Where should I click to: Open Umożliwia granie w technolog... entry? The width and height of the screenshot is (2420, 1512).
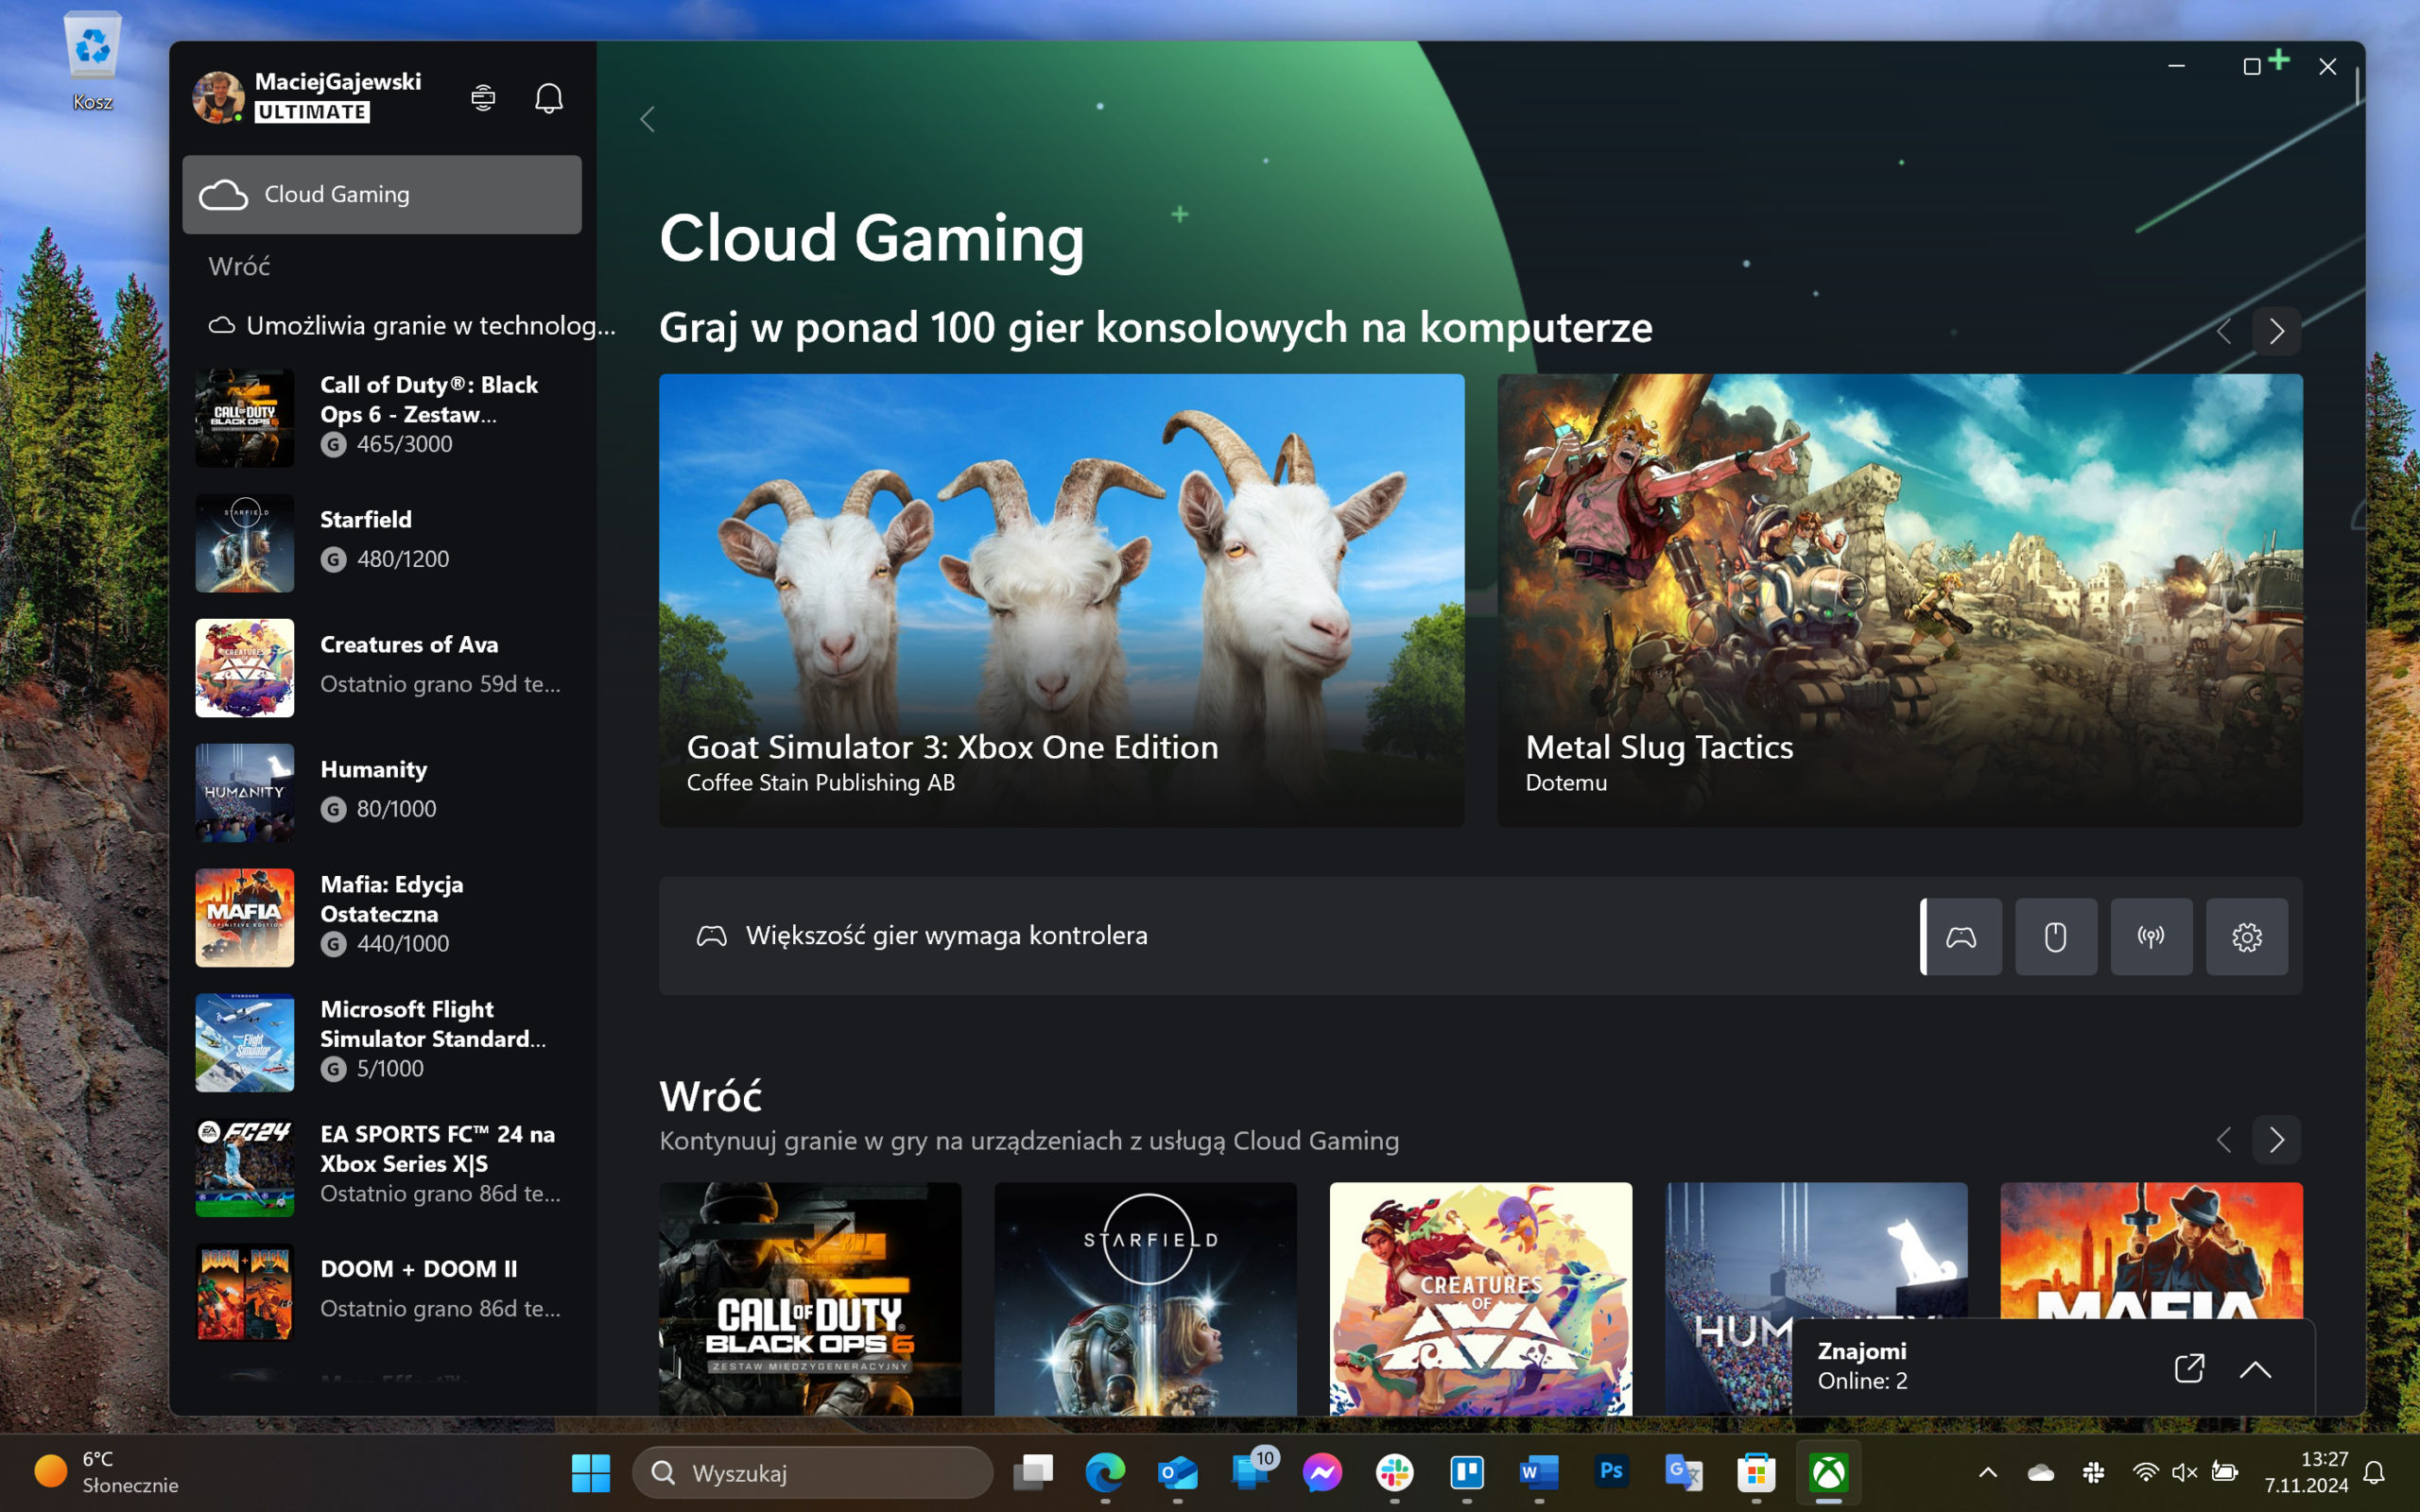(x=411, y=325)
